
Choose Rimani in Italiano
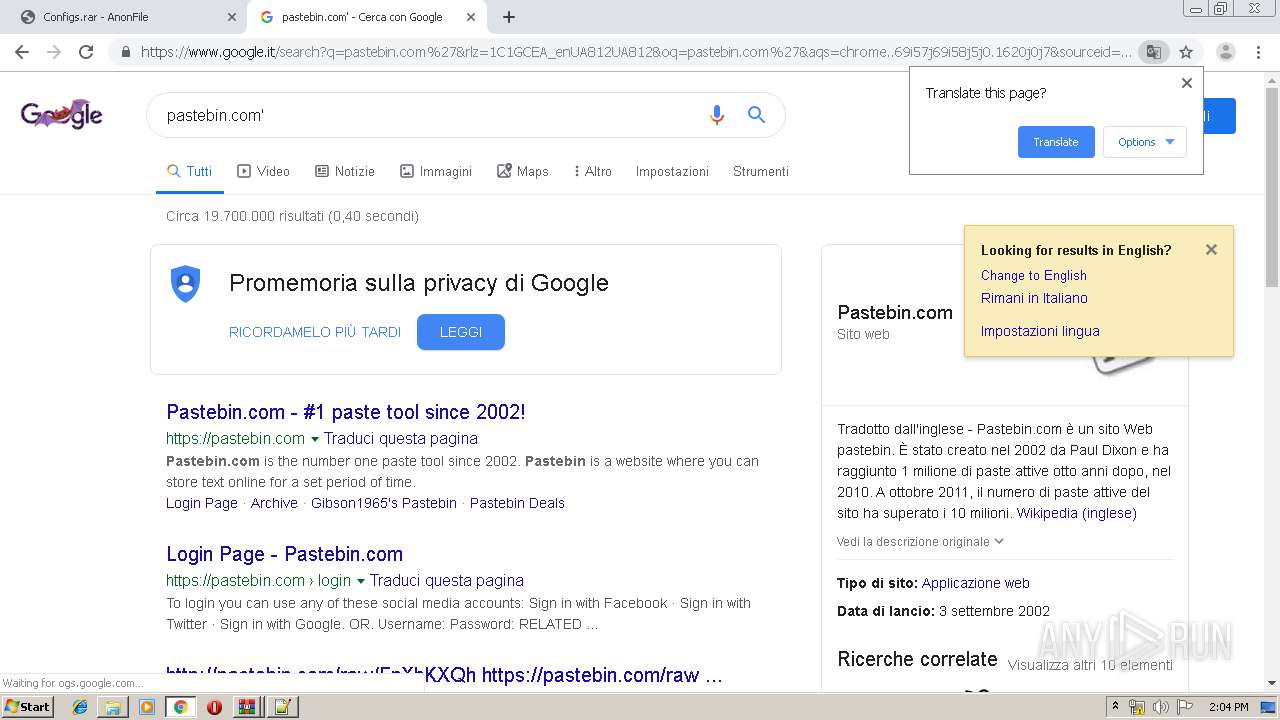click(1034, 298)
